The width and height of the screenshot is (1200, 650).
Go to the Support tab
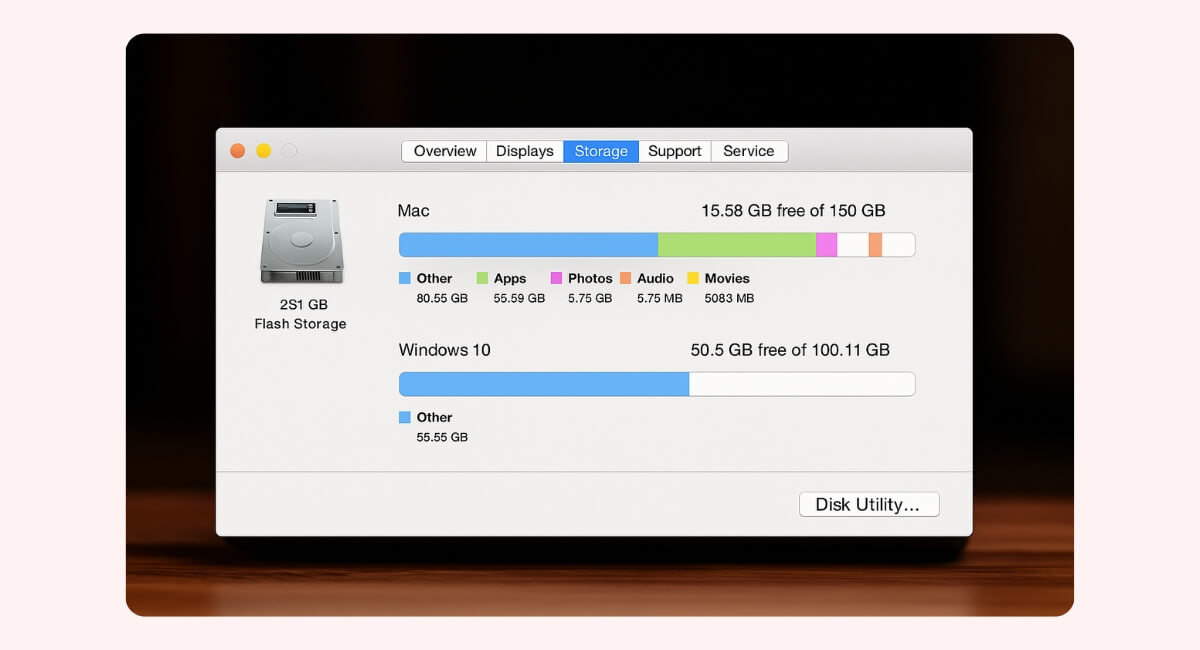point(675,151)
